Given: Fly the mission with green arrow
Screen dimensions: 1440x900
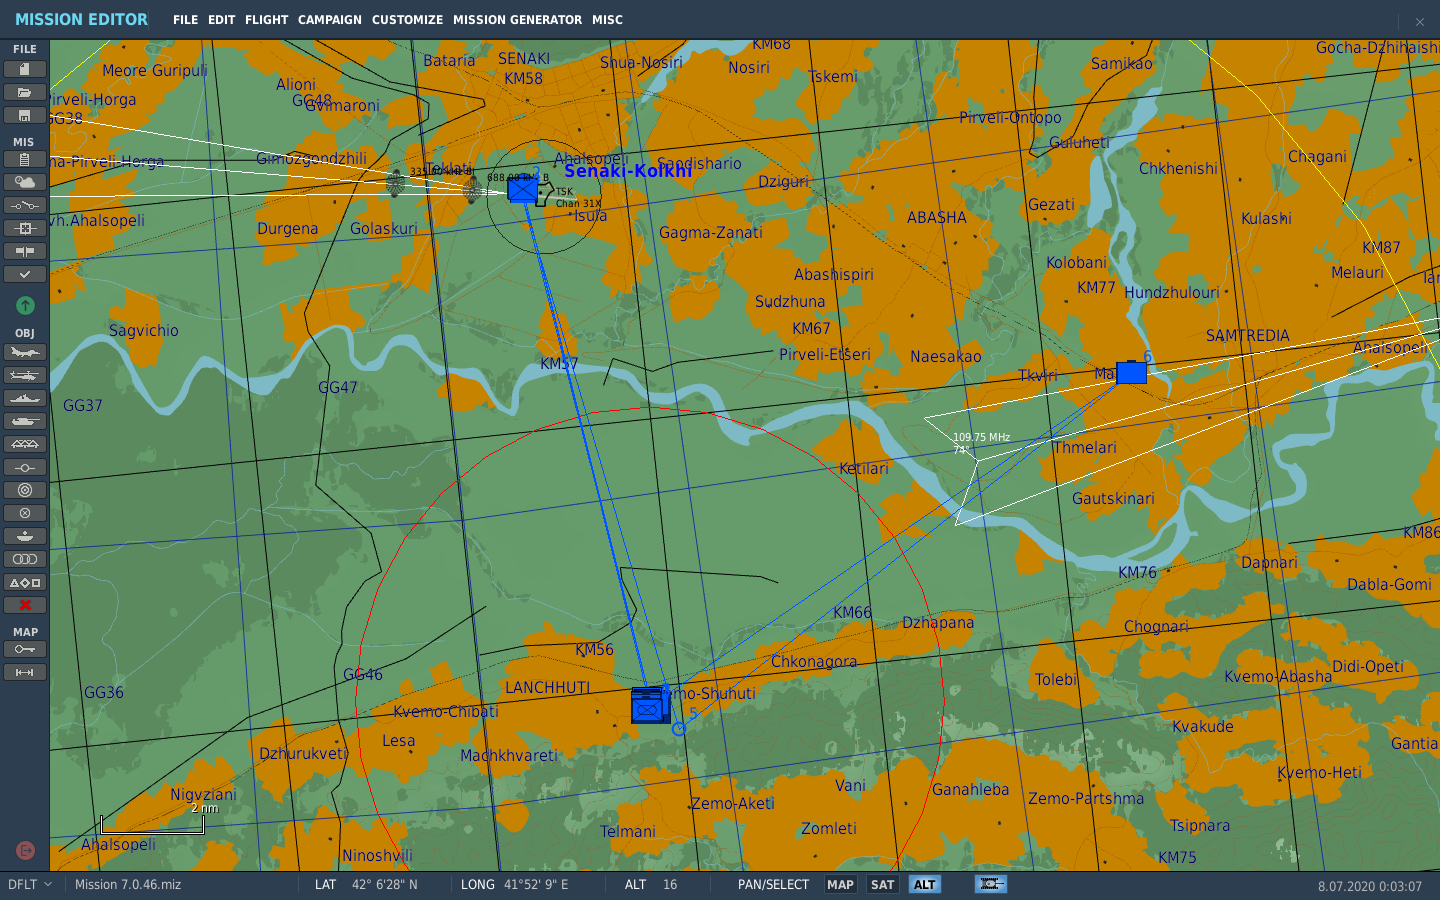Looking at the screenshot, I should point(25,305).
